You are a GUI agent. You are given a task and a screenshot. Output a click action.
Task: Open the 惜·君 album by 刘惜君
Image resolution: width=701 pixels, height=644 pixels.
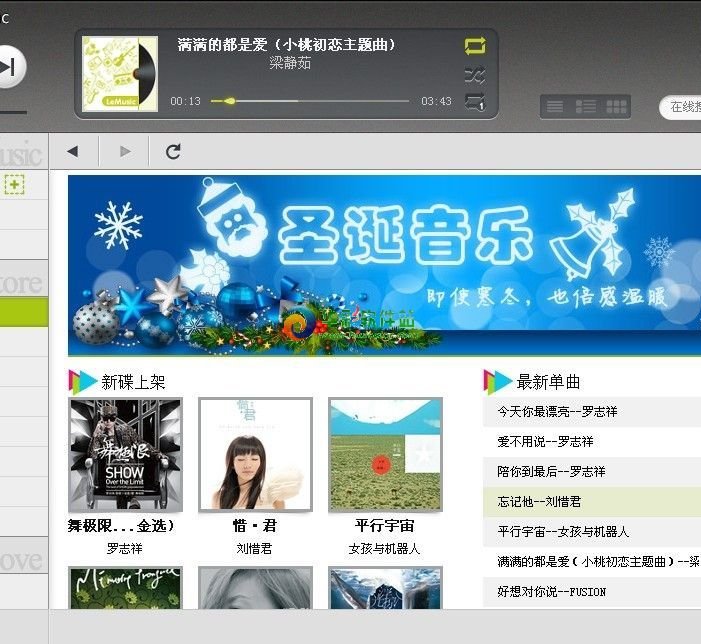[255, 455]
